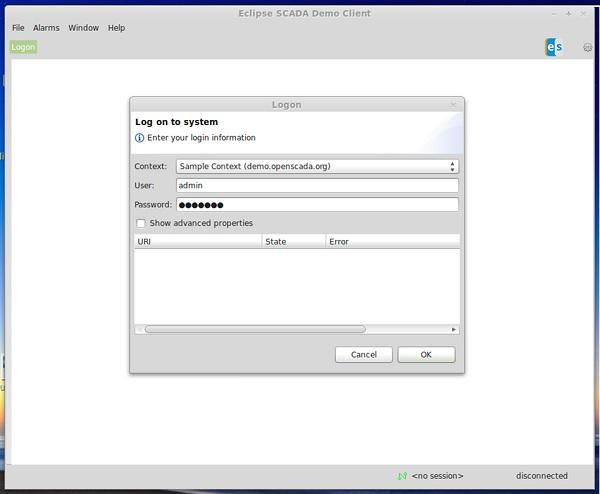Click the right arrow of the table scrollbar
Image resolution: width=600 pixels, height=494 pixels.
pyautogui.click(x=454, y=329)
